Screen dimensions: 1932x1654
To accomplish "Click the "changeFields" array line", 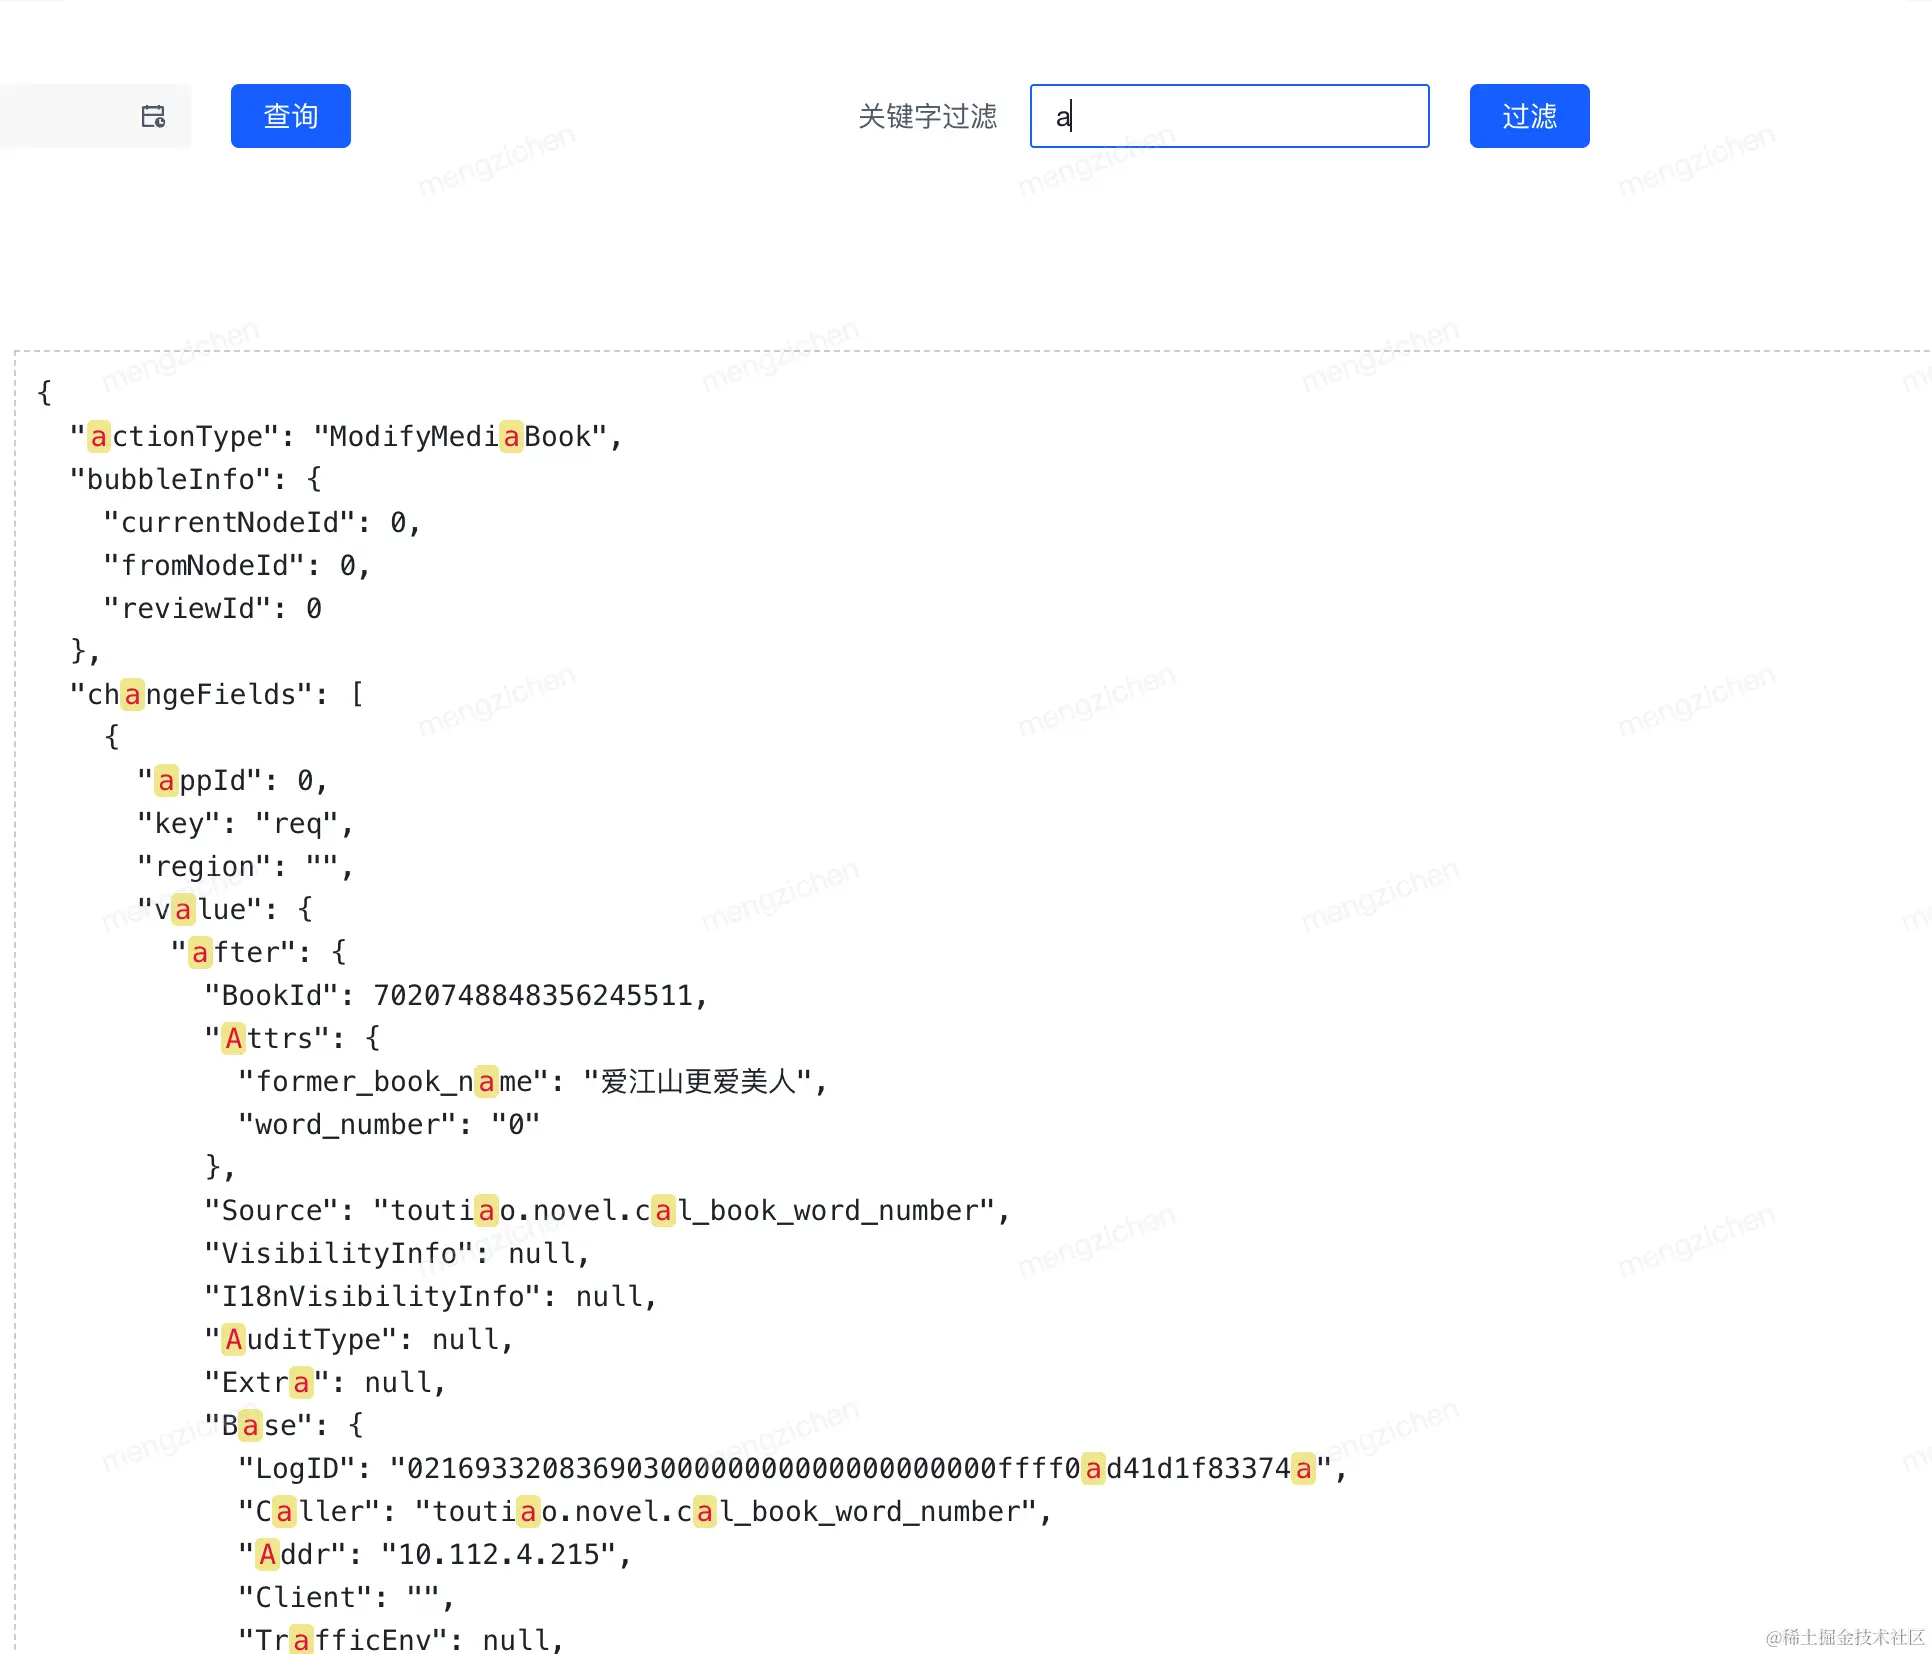I will 215,695.
